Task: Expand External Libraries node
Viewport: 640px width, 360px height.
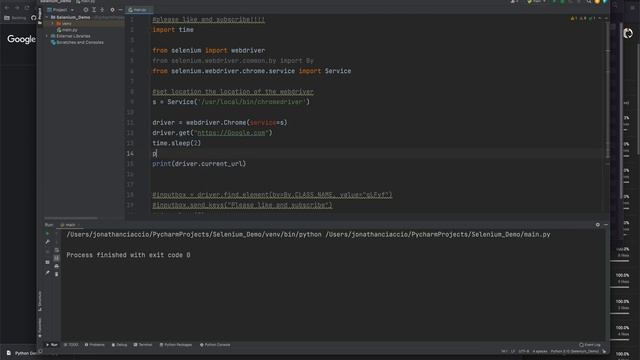Action: [x=47, y=36]
